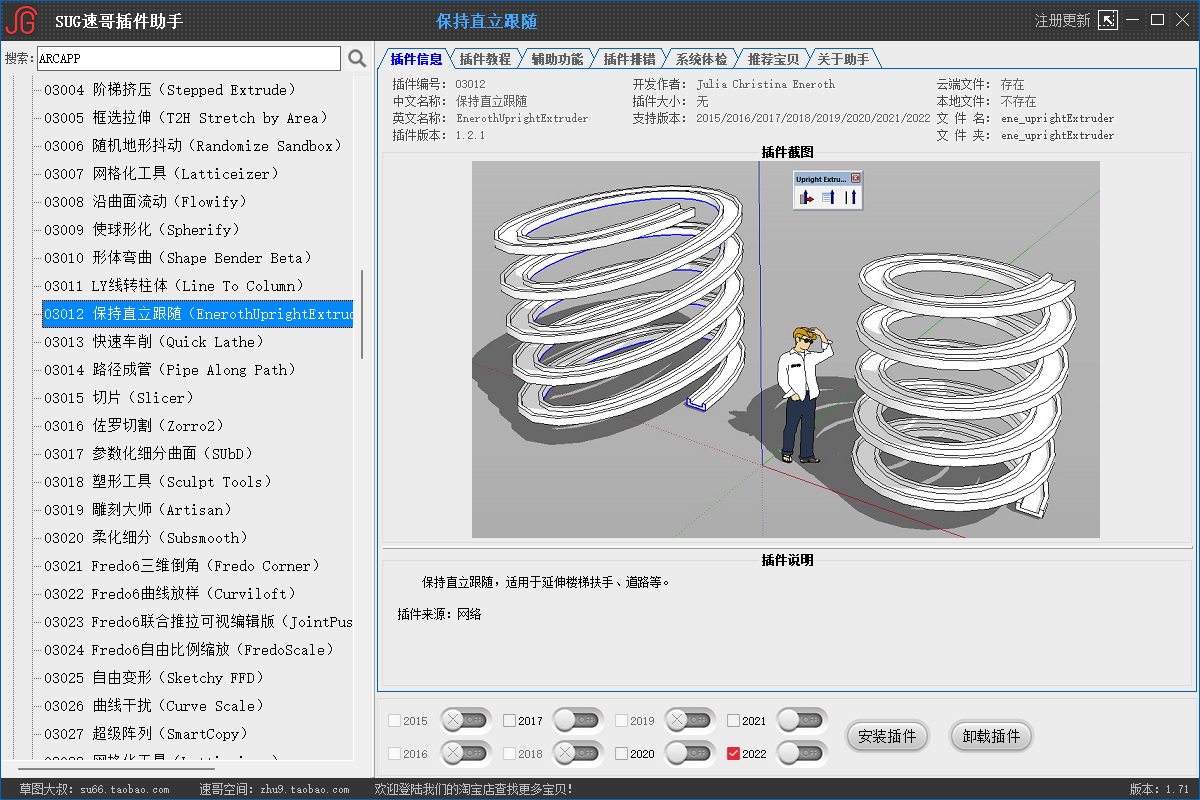Select 03024 Fredo6自由比例缩放 (FredoScale)

pyautogui.click(x=189, y=650)
